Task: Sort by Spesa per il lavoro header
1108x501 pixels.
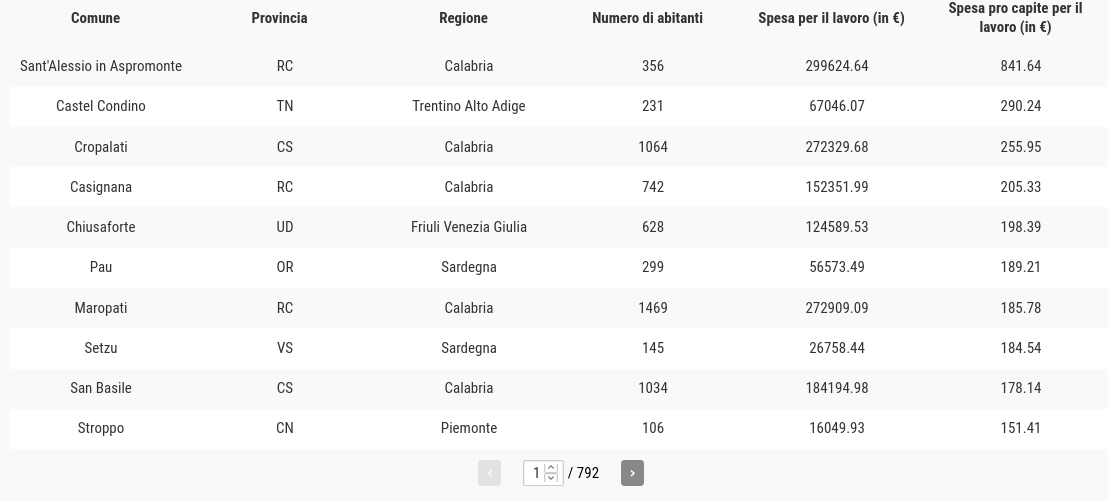Action: pos(831,18)
